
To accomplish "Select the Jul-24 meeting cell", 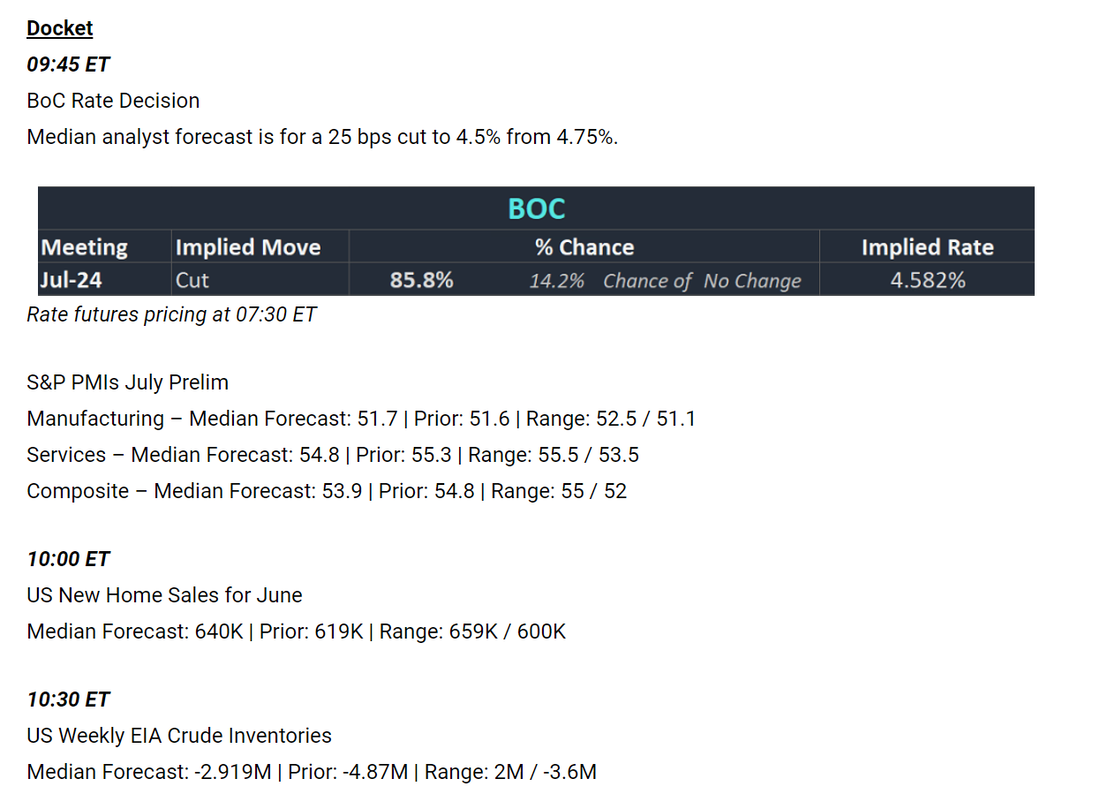I will [x=71, y=280].
